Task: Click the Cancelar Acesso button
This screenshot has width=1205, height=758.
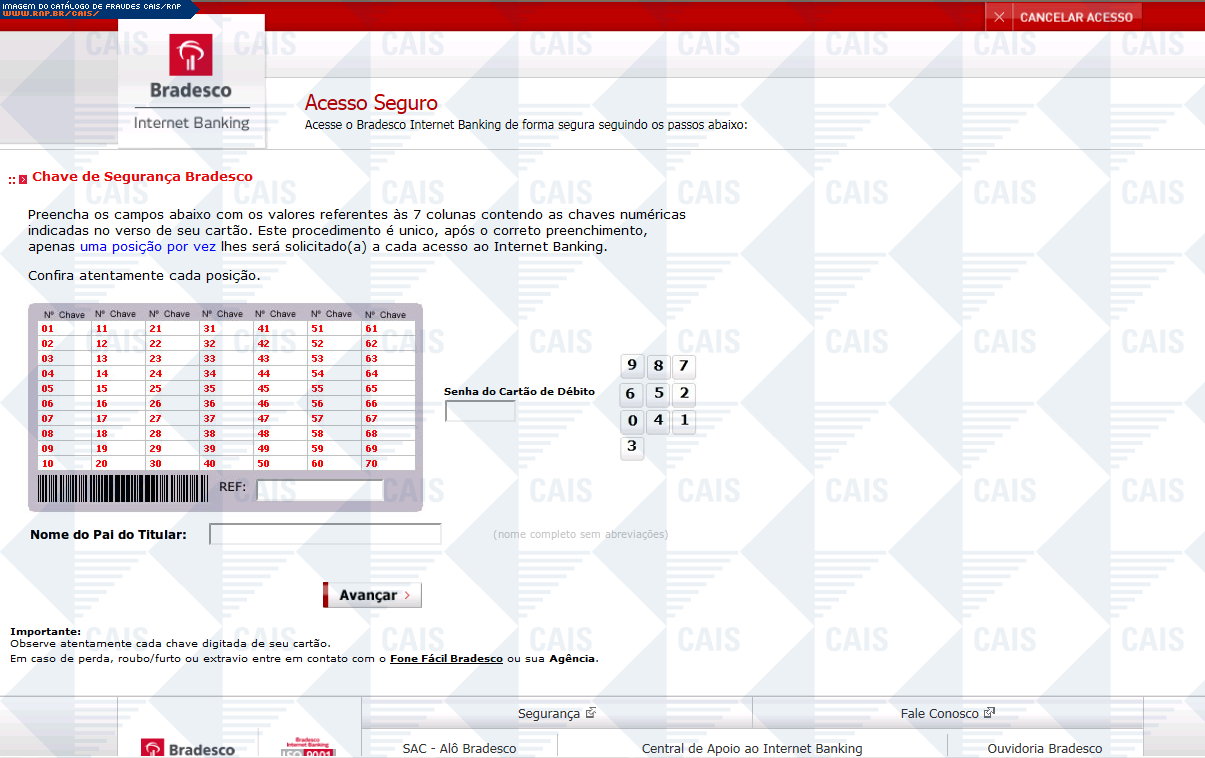Action: (x=1064, y=17)
